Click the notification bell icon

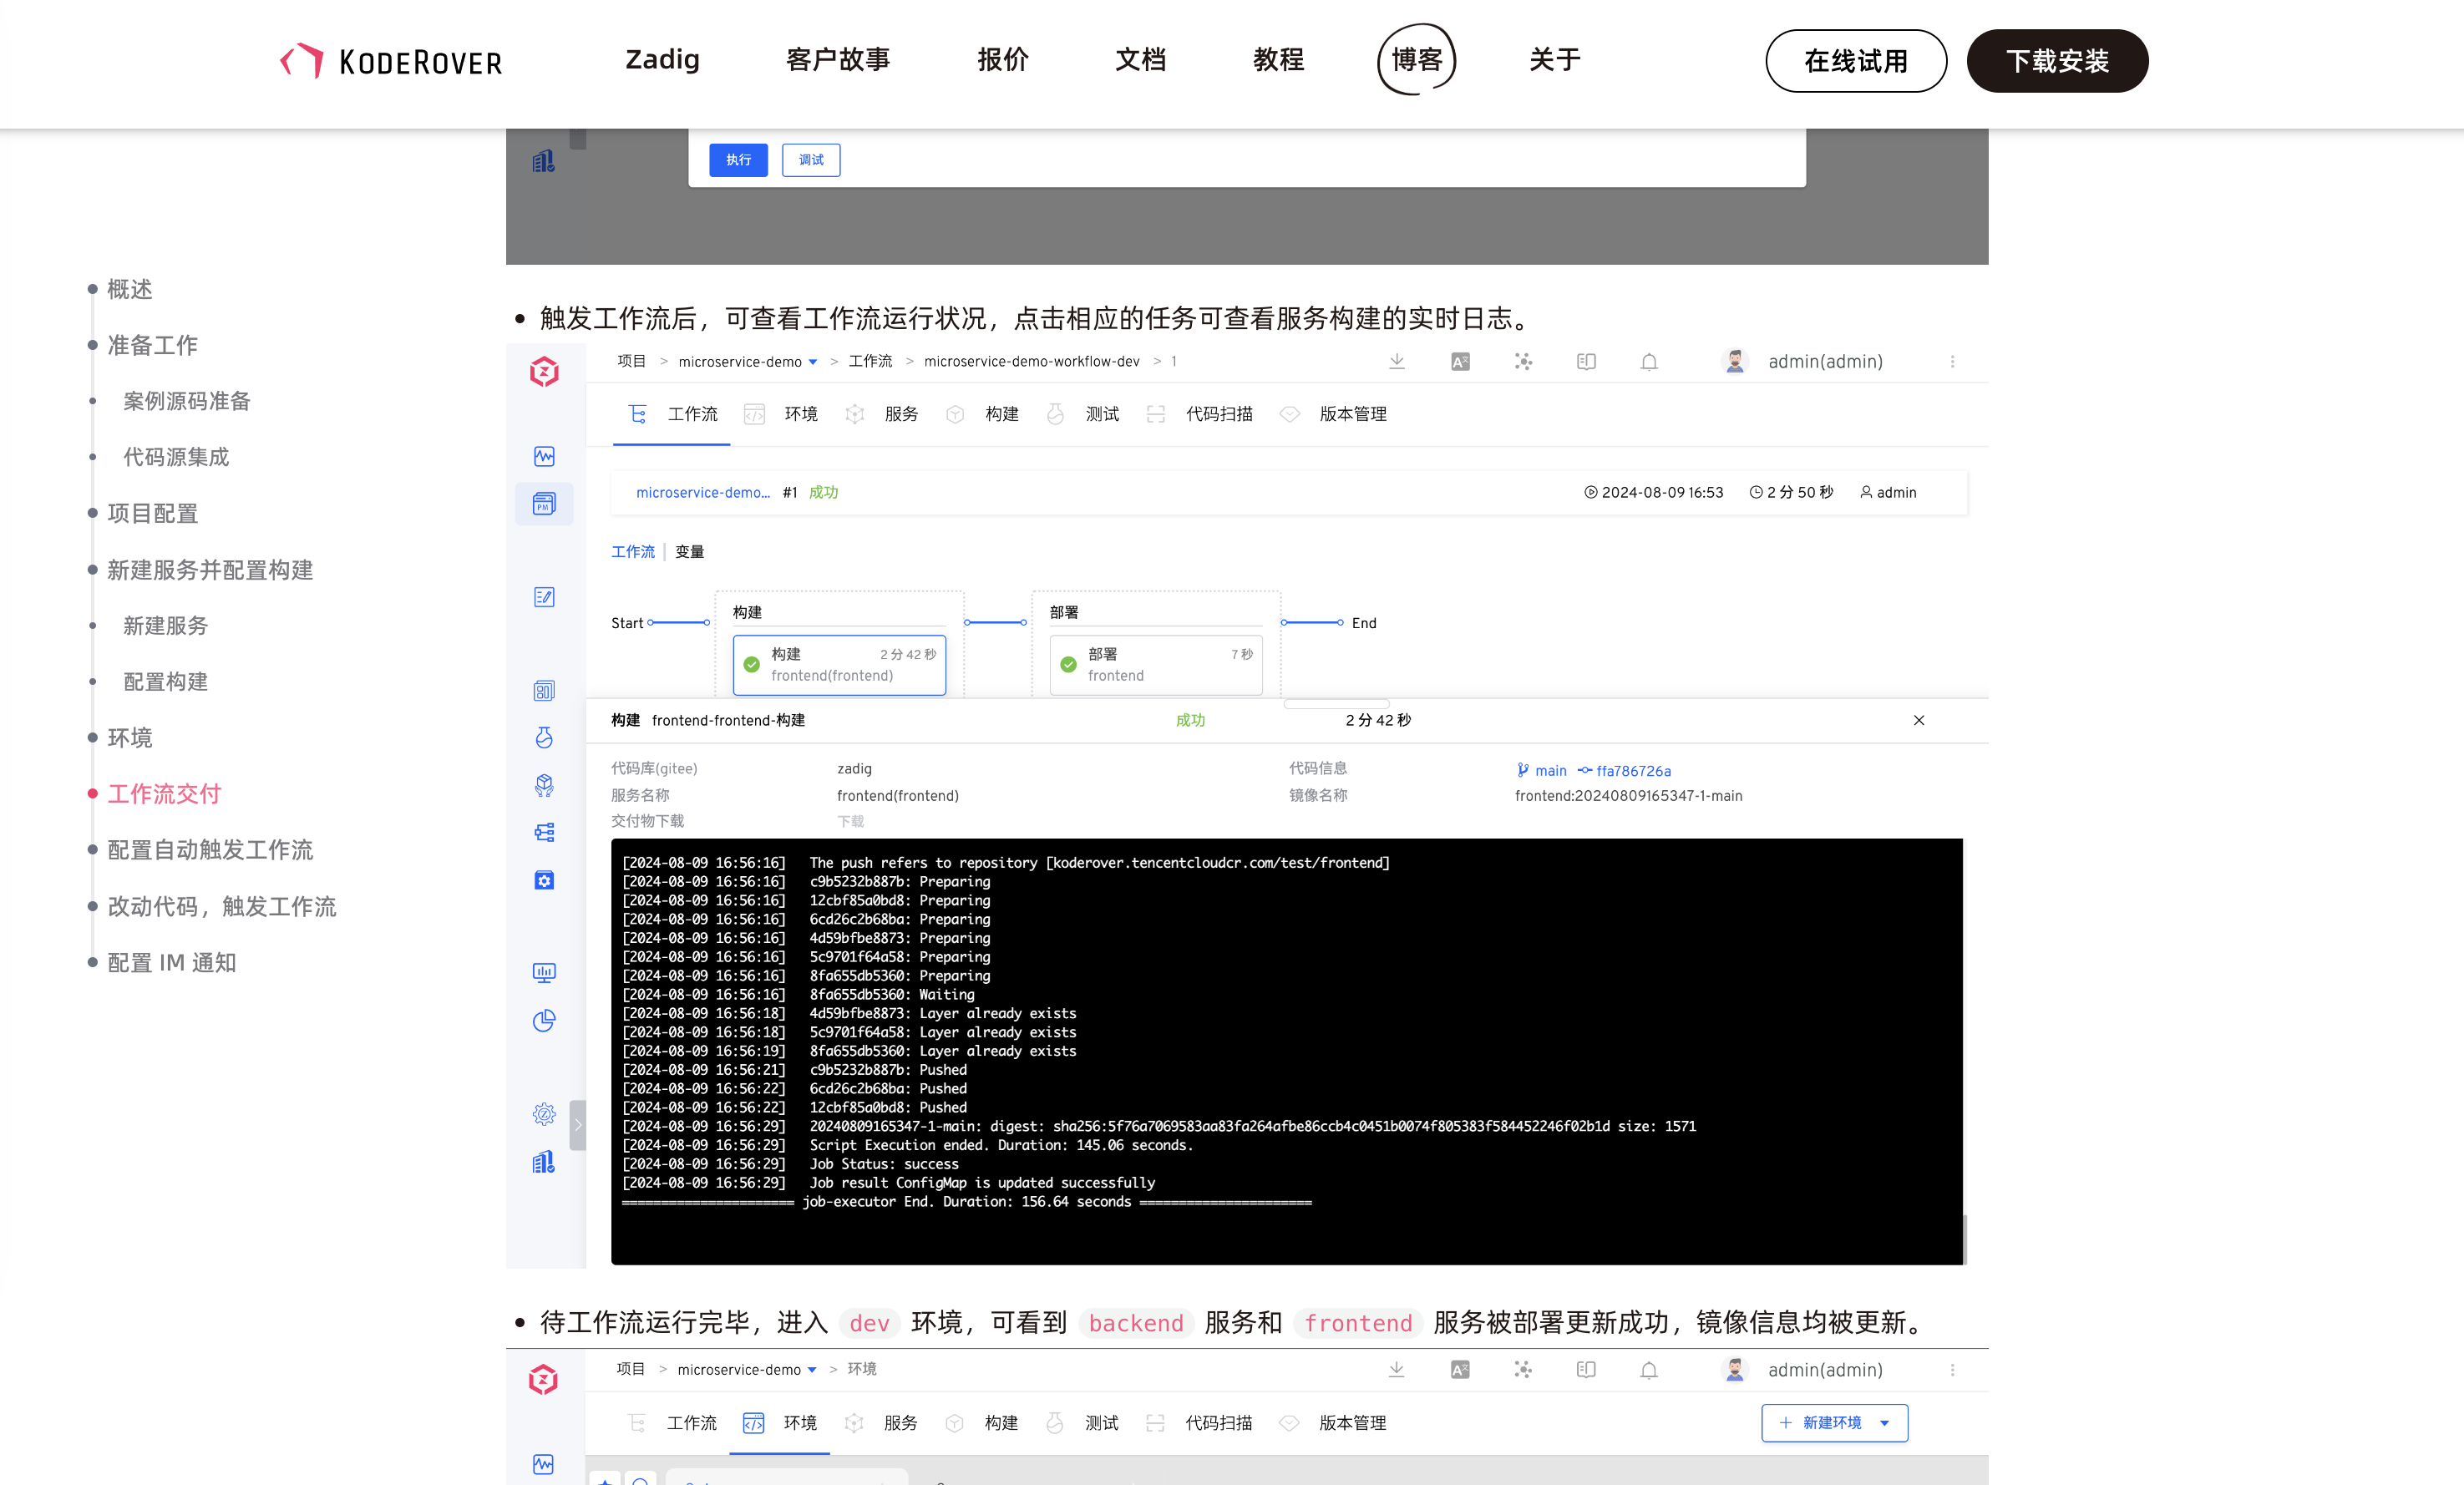pyautogui.click(x=1649, y=361)
